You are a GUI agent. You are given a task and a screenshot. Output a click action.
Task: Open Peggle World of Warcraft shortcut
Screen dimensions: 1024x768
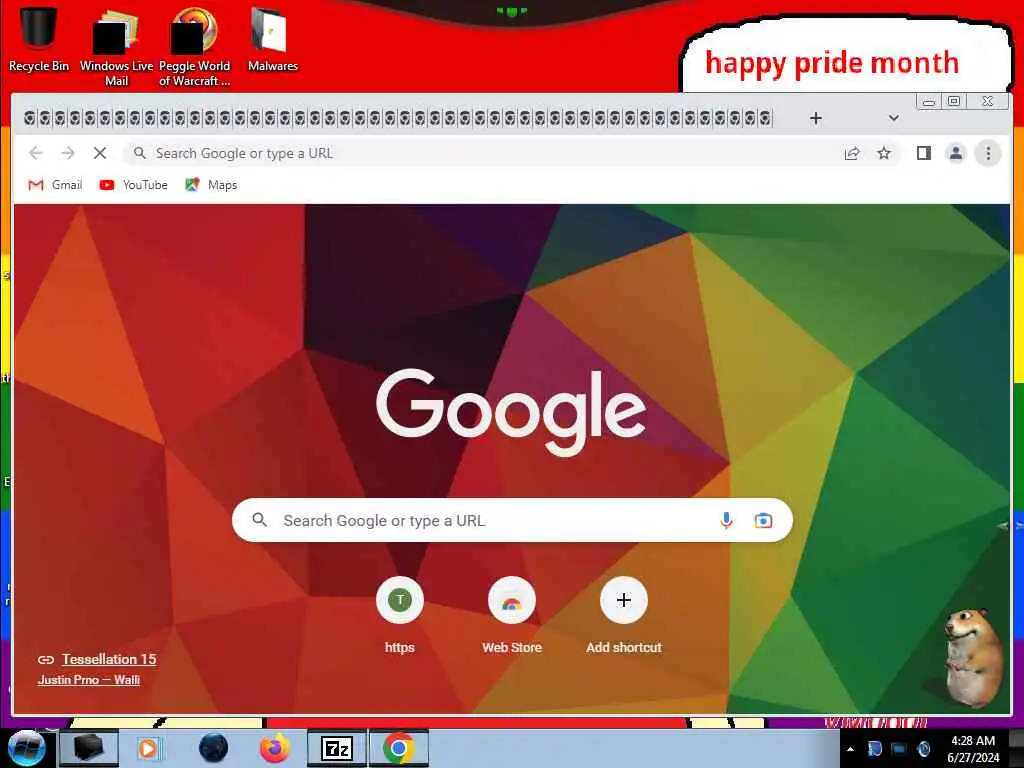coord(194,46)
